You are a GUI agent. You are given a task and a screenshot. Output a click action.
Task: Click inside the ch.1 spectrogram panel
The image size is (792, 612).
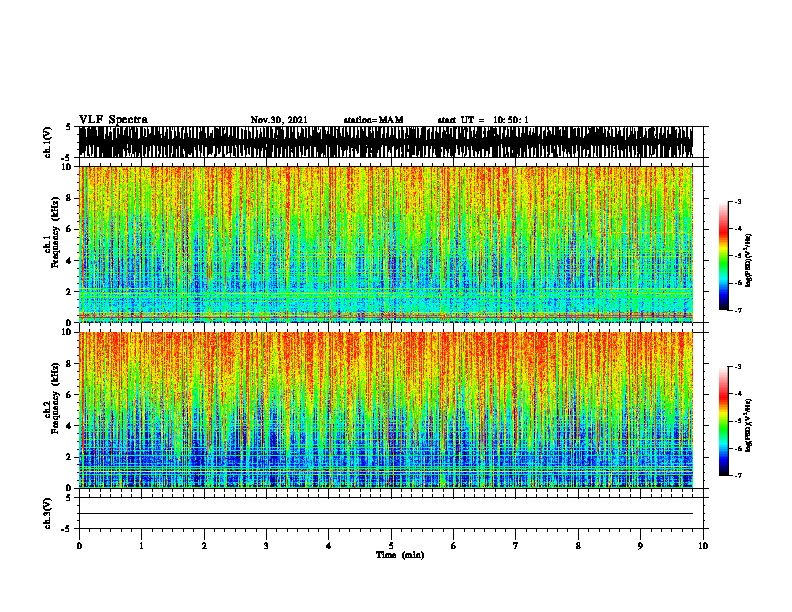tap(386, 244)
